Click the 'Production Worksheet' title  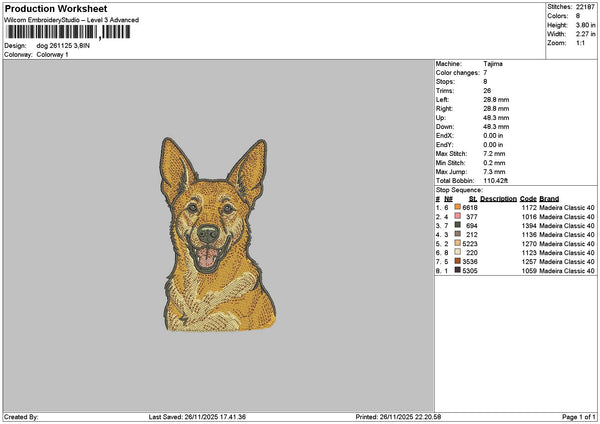point(56,8)
